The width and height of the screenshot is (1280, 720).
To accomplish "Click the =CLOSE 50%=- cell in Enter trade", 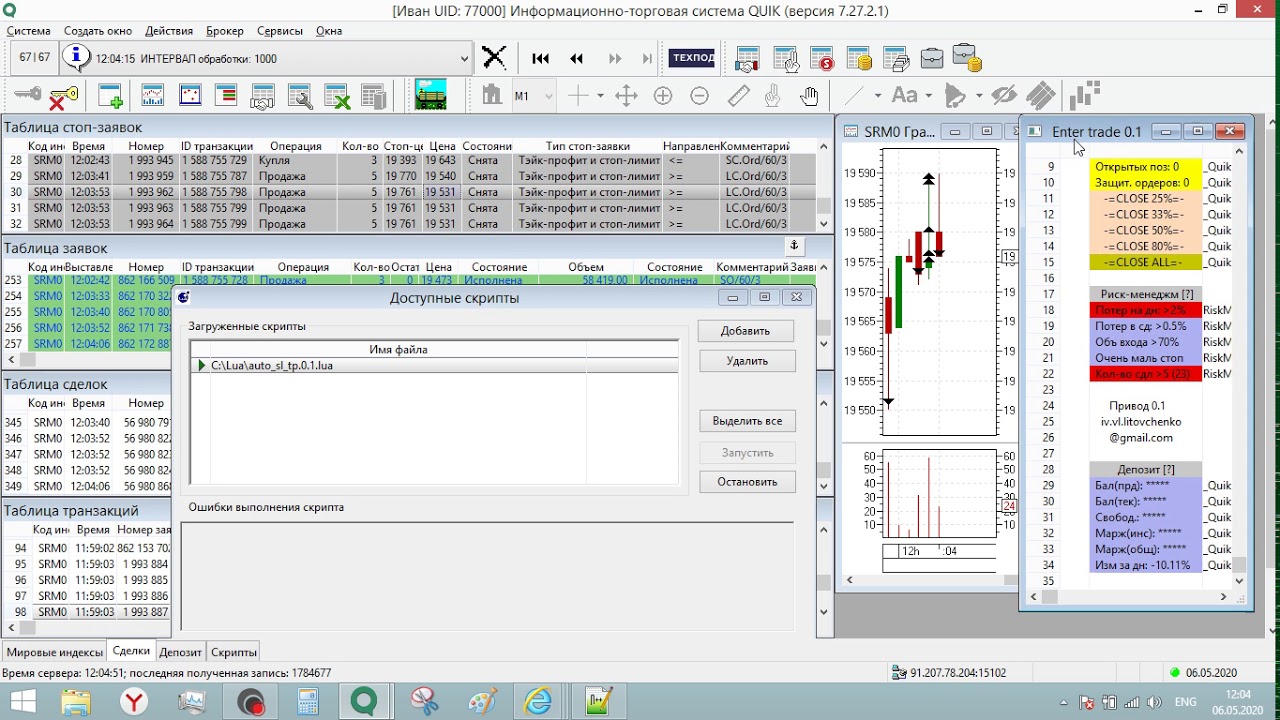I will tap(1145, 231).
